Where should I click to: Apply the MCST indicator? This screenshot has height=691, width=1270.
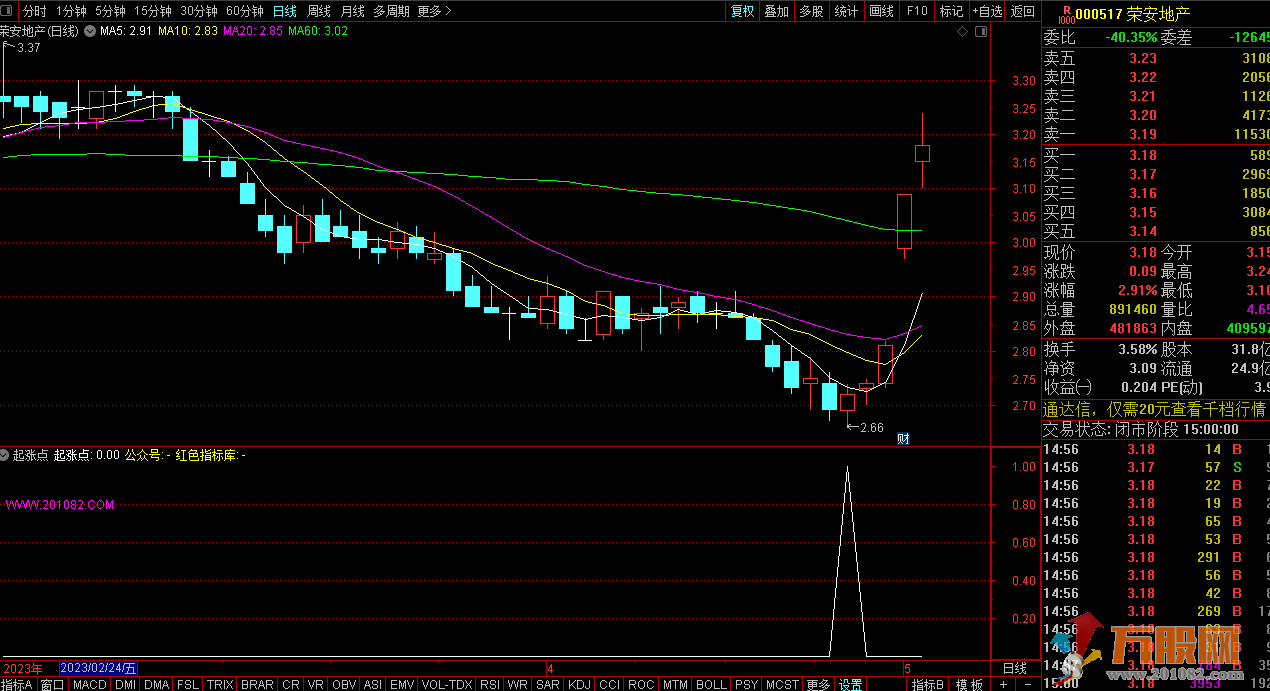[x=782, y=684]
